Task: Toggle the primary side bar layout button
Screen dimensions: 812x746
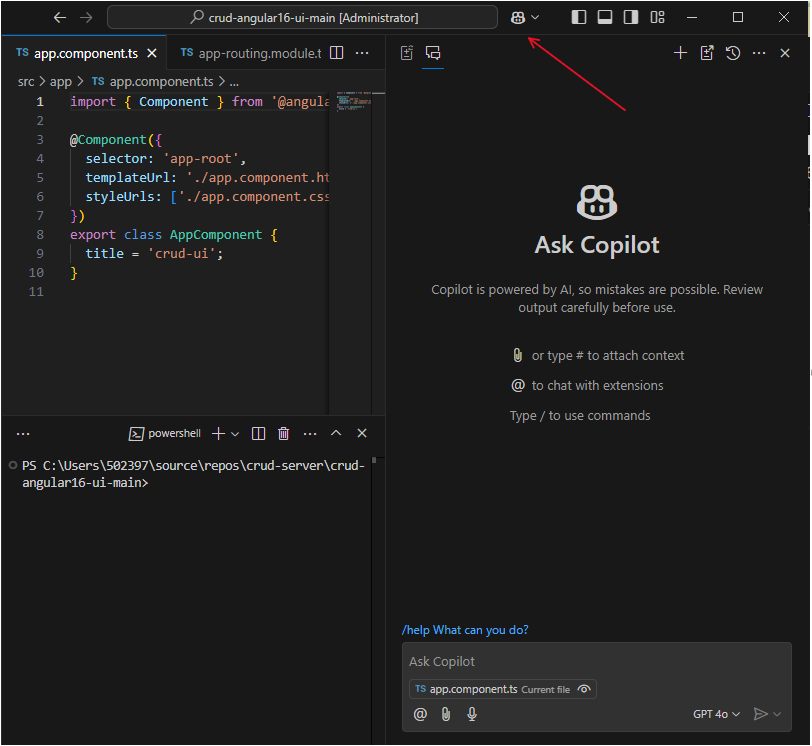Action: click(579, 18)
